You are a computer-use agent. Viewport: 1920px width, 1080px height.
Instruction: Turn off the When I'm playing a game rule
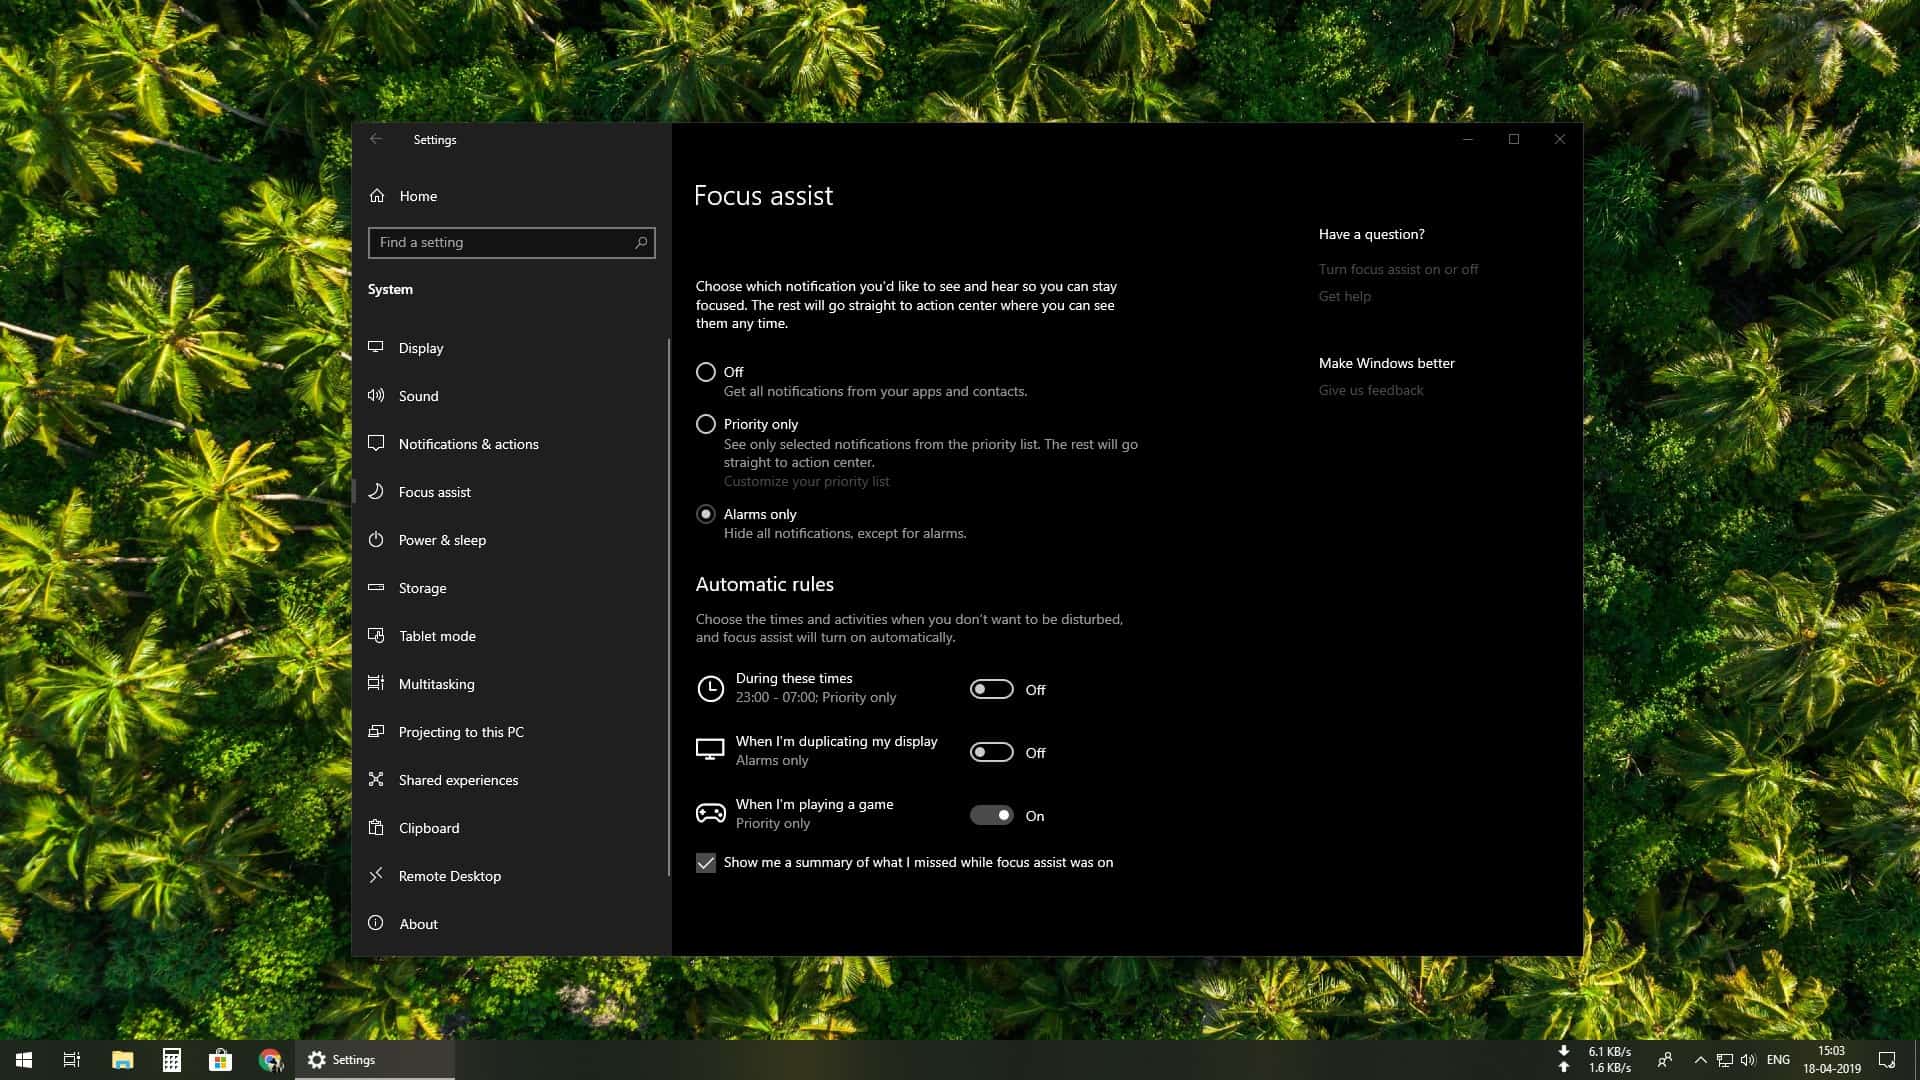point(991,815)
